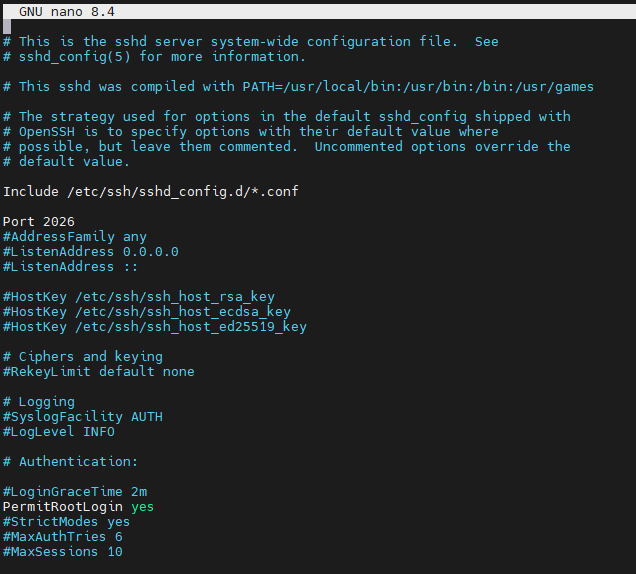Click the '# Ciphers and keying' comment
This screenshot has width=636, height=574.
pos(83,357)
